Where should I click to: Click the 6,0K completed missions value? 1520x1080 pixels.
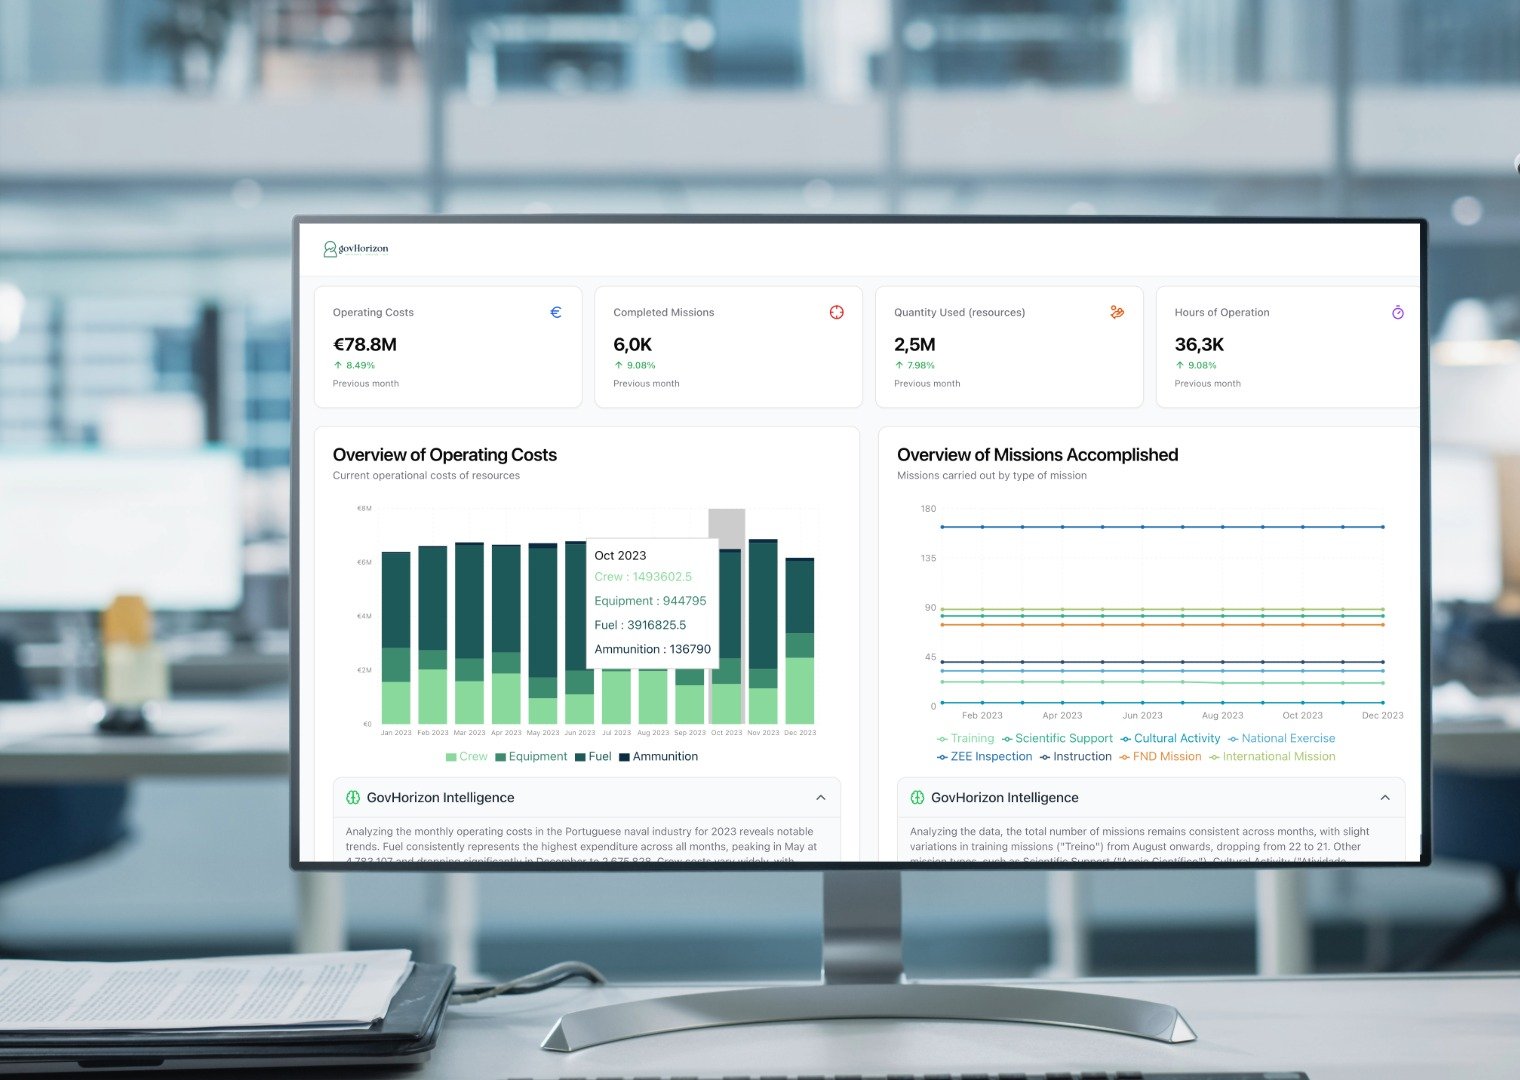[x=633, y=345]
